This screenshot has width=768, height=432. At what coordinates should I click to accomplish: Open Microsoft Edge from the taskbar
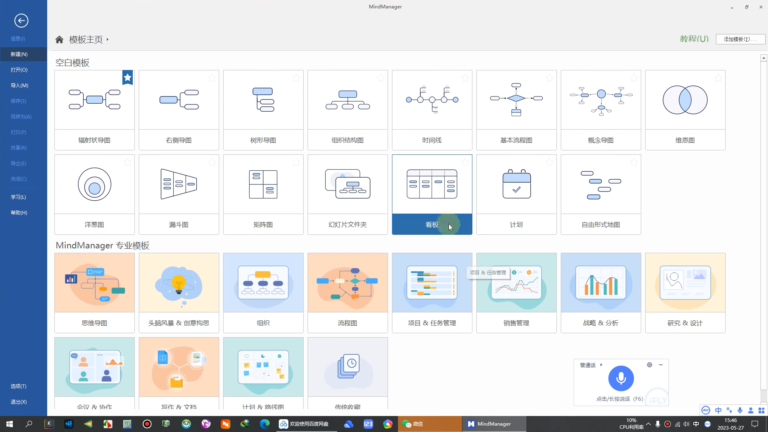pyautogui.click(x=265, y=424)
